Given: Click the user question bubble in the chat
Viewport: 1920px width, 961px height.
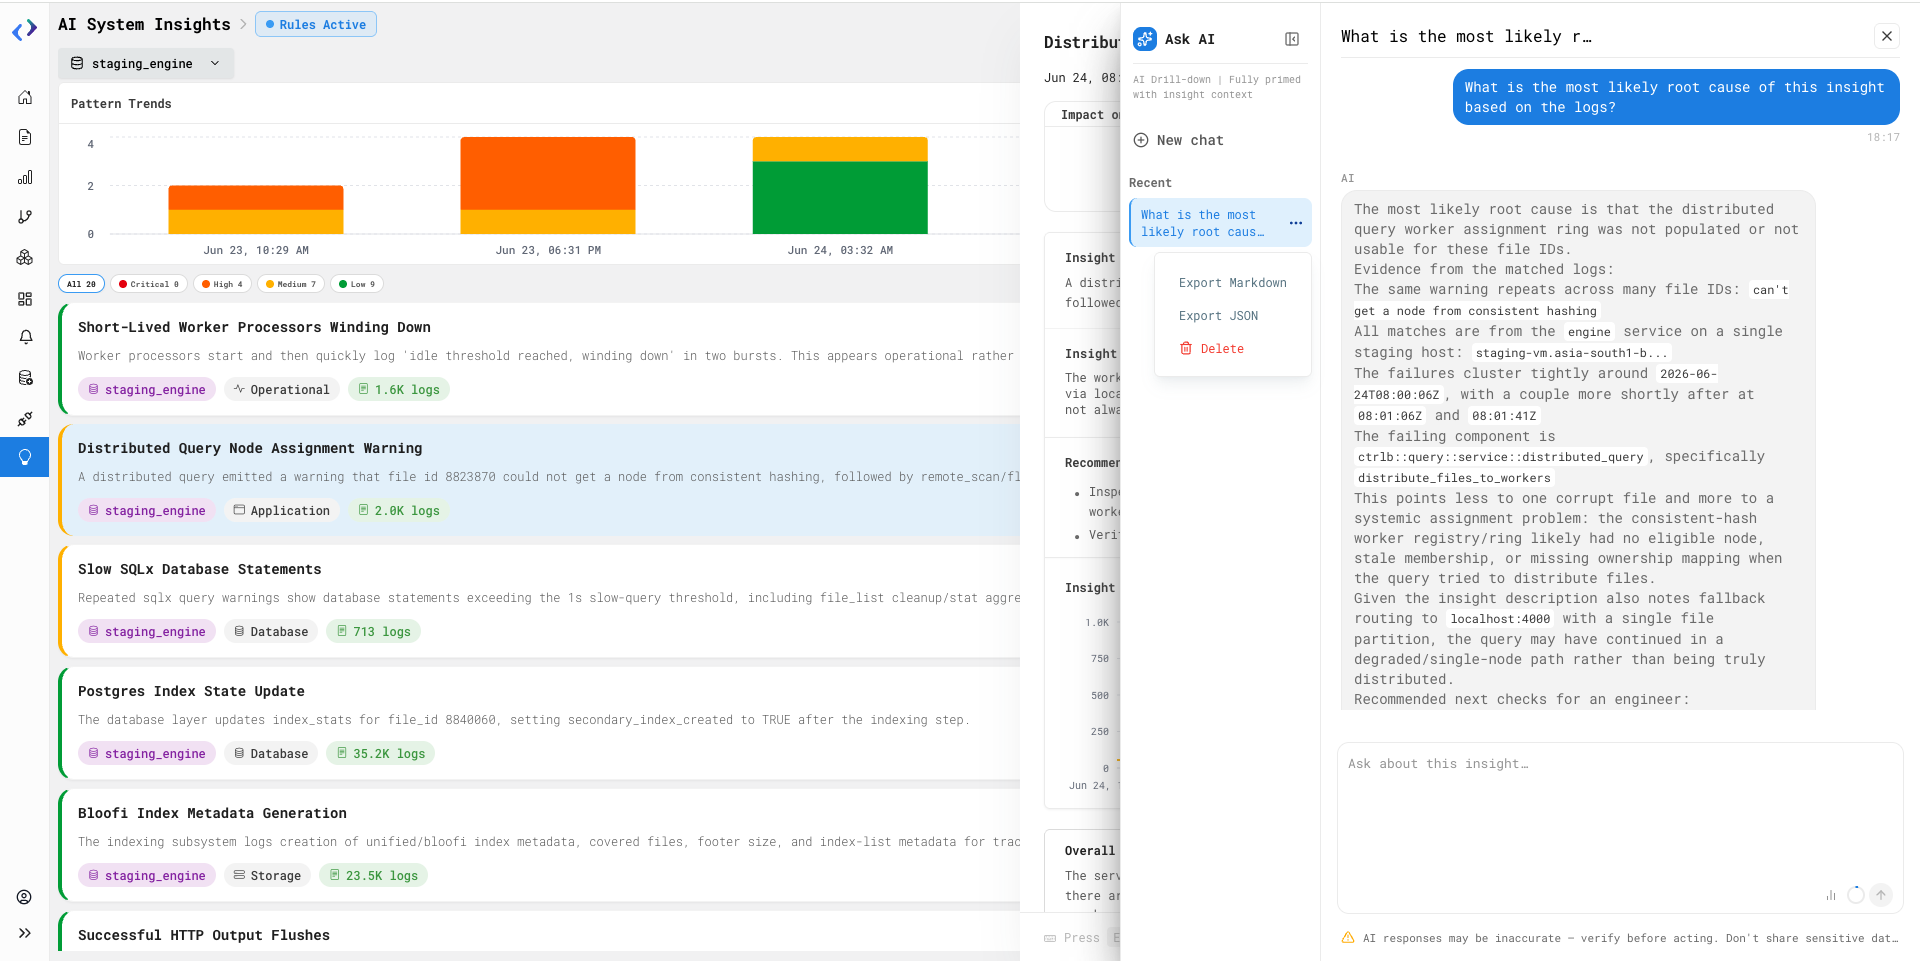Looking at the screenshot, I should click(x=1675, y=97).
